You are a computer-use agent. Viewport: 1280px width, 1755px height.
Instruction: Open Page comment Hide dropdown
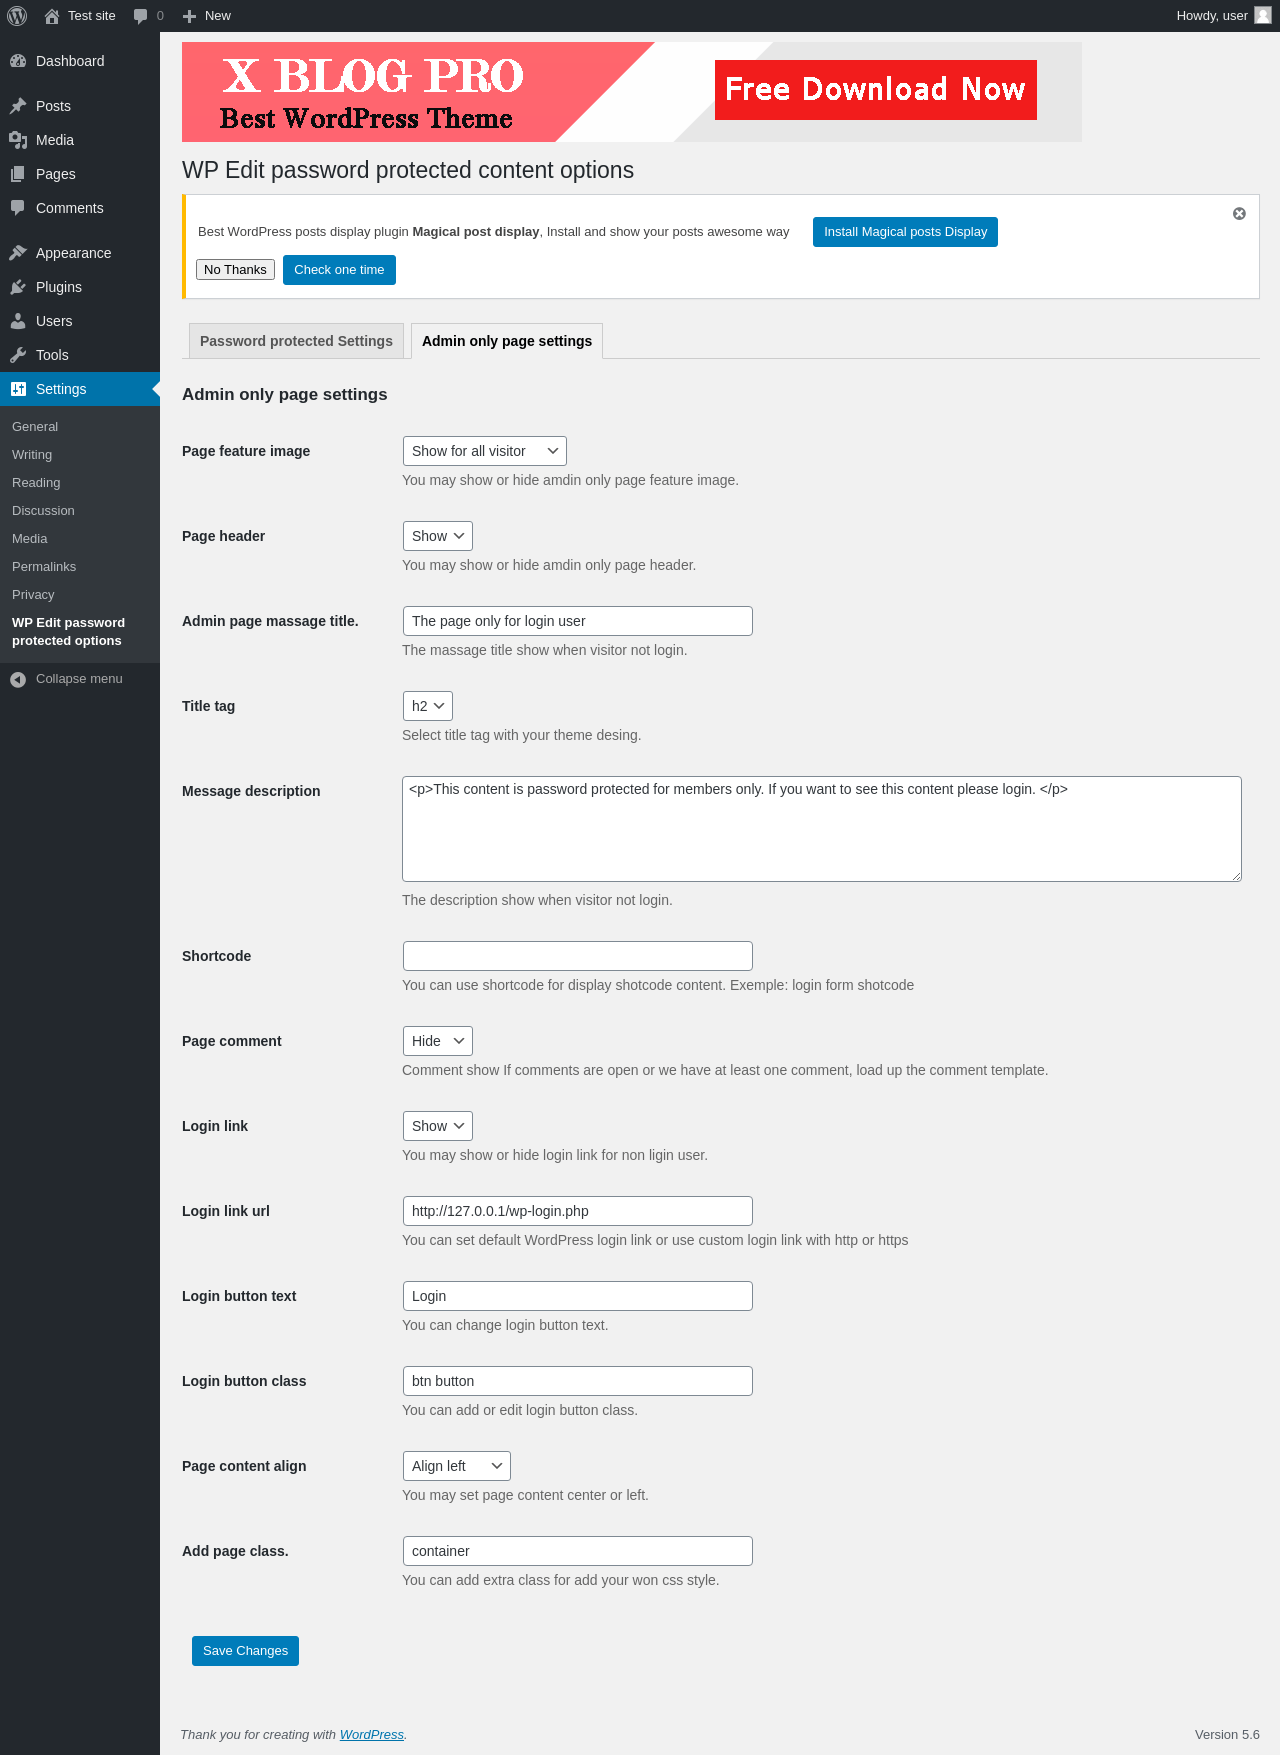coord(438,1041)
